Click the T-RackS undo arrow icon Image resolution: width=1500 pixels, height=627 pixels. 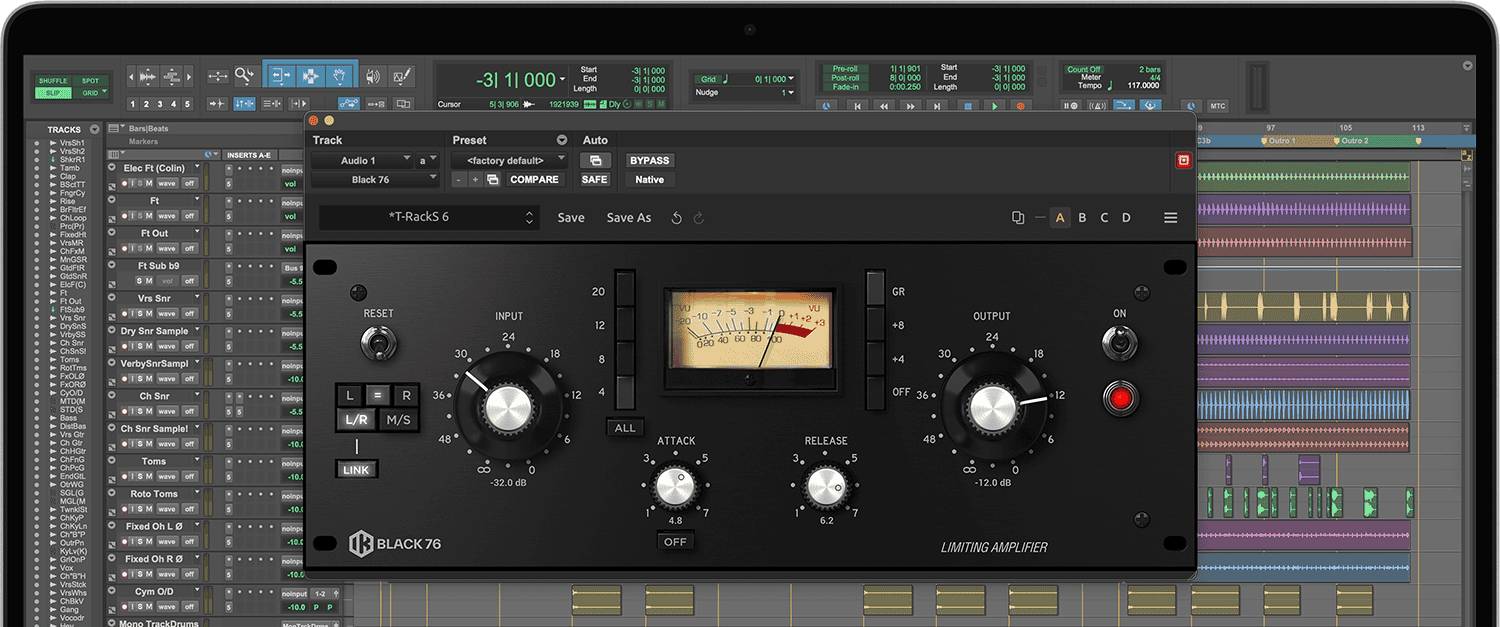677,218
